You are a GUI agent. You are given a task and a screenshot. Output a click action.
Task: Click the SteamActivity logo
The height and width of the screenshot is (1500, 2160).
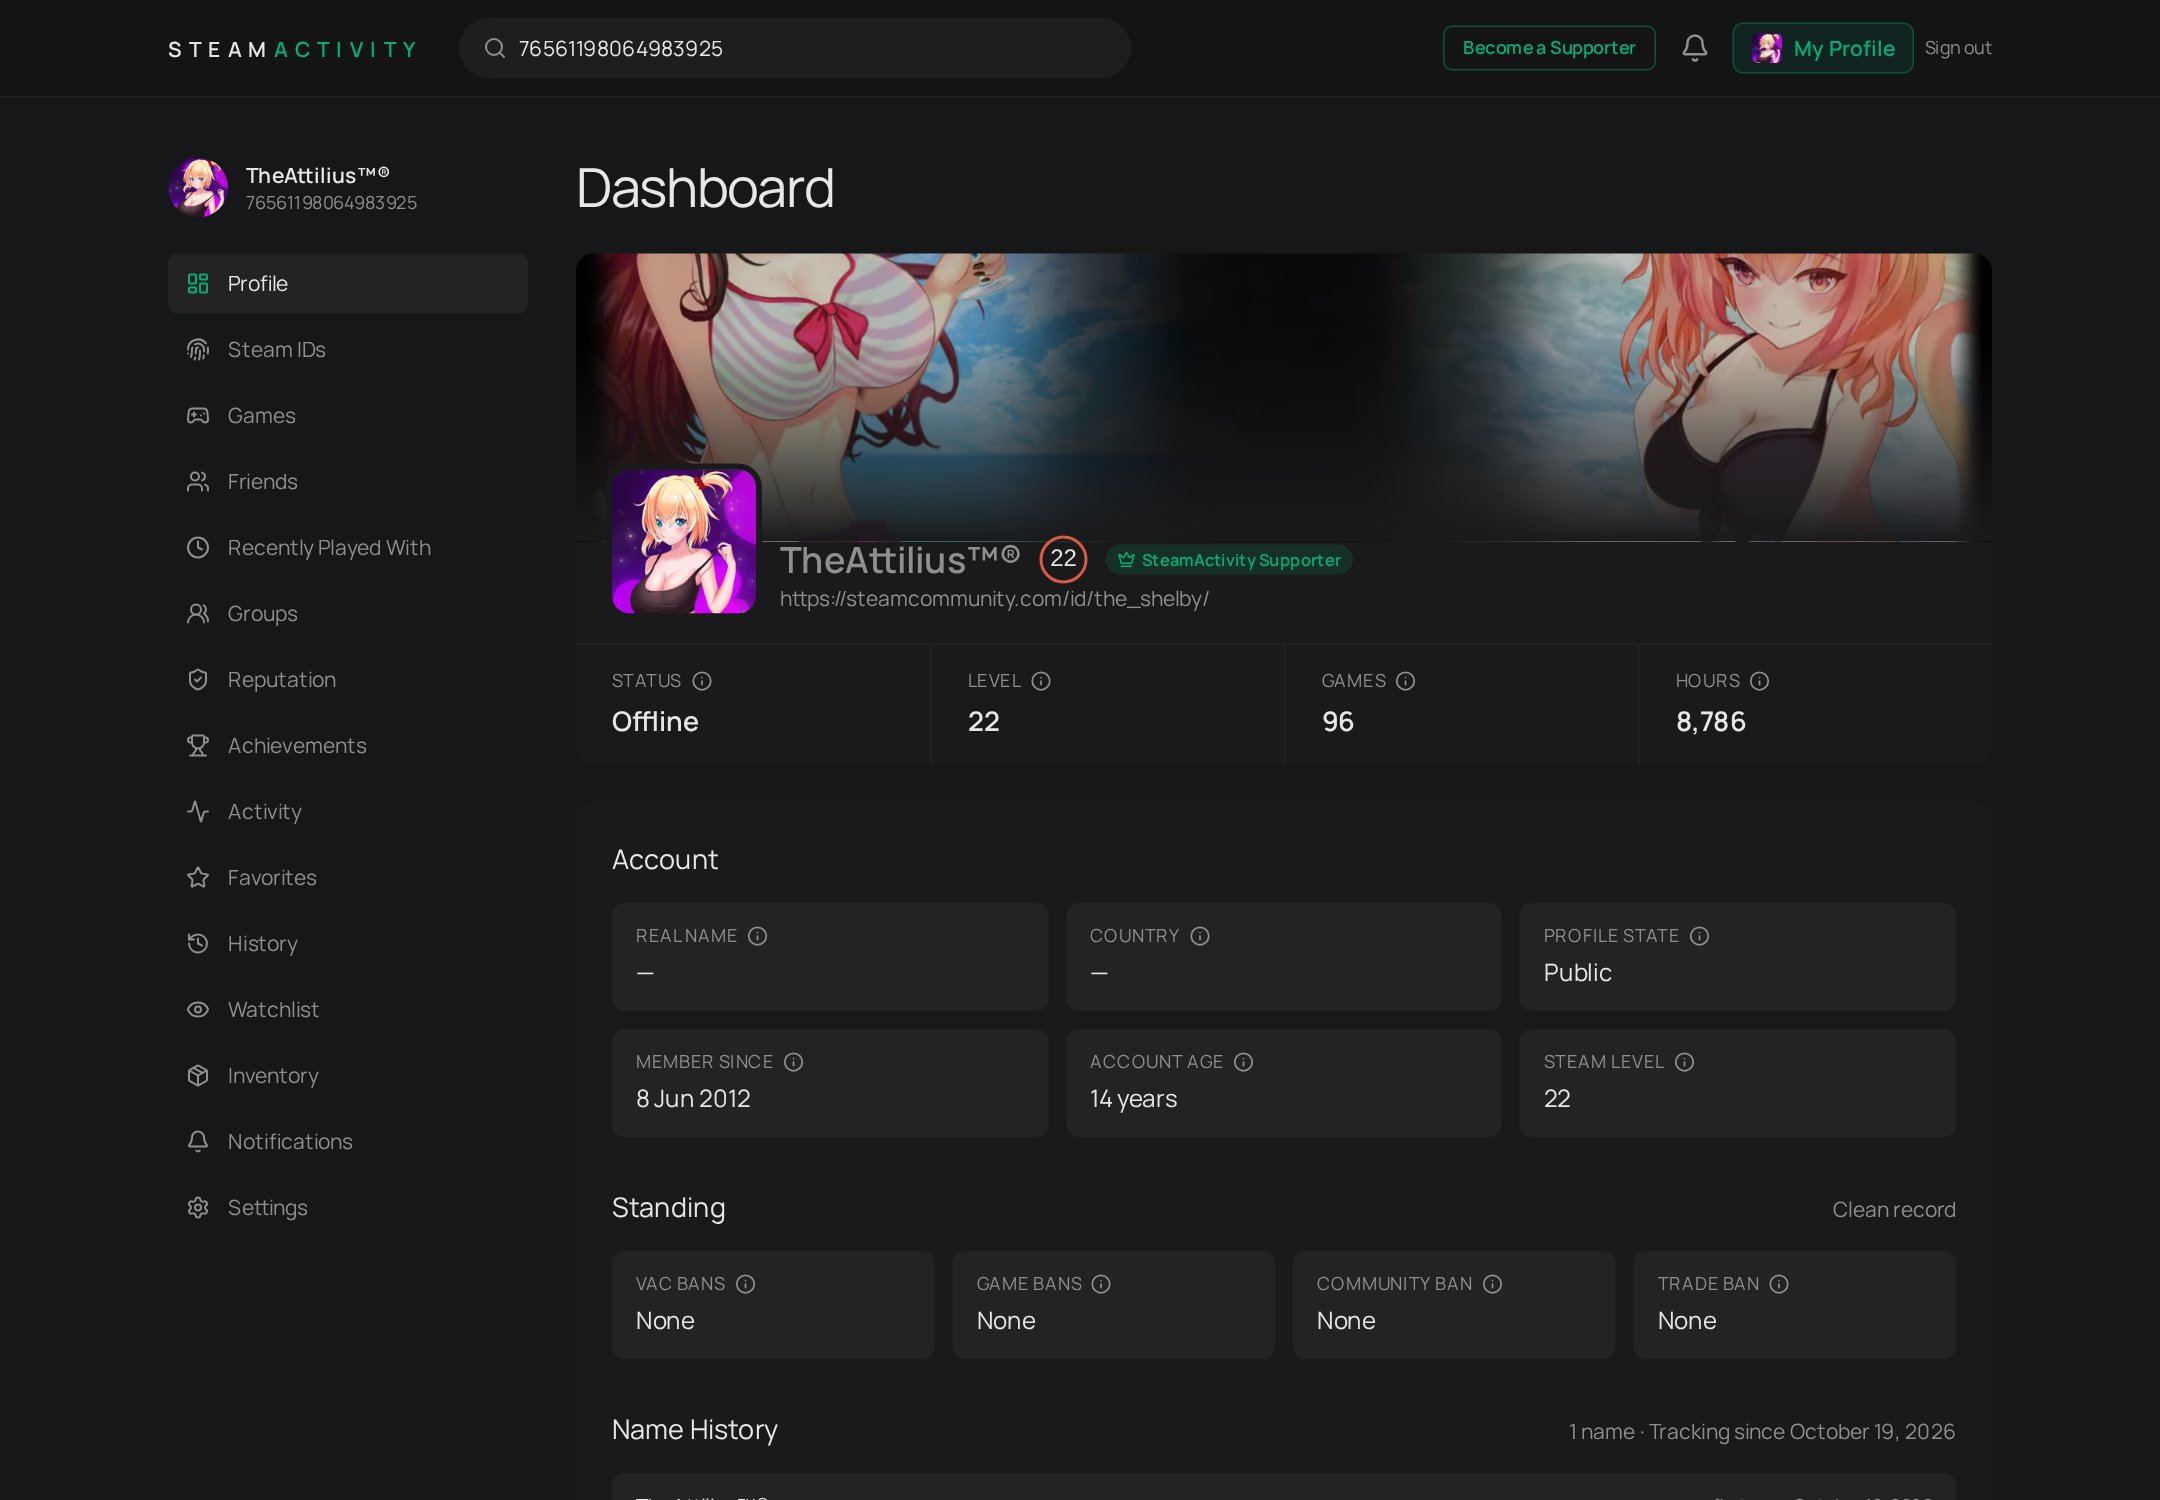[292, 49]
